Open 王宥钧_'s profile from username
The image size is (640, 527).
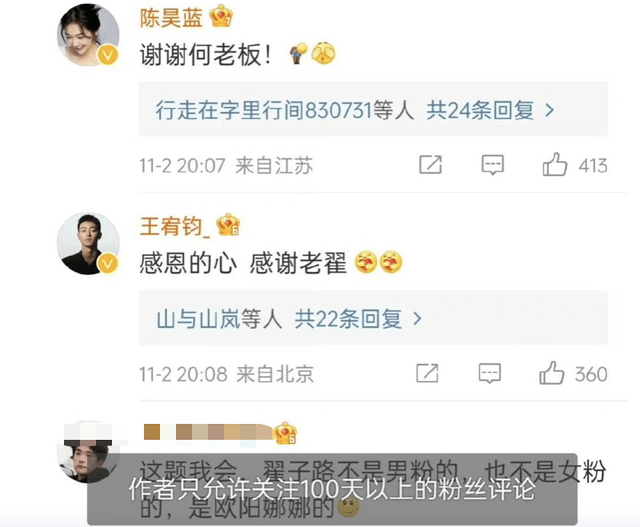(x=175, y=227)
